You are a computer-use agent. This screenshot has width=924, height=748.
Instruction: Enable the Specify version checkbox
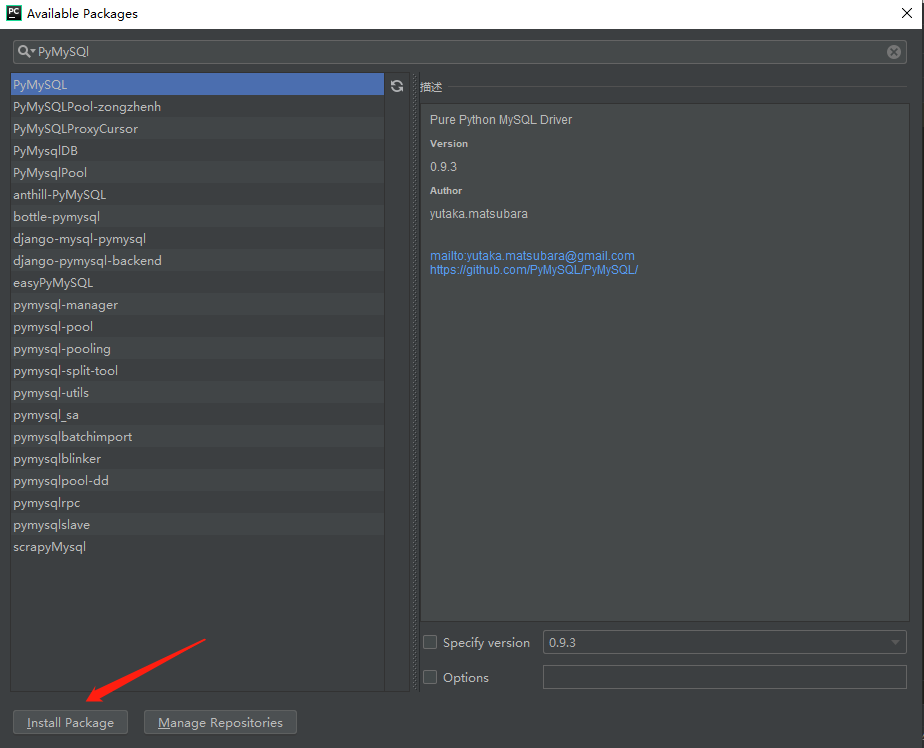(x=430, y=642)
